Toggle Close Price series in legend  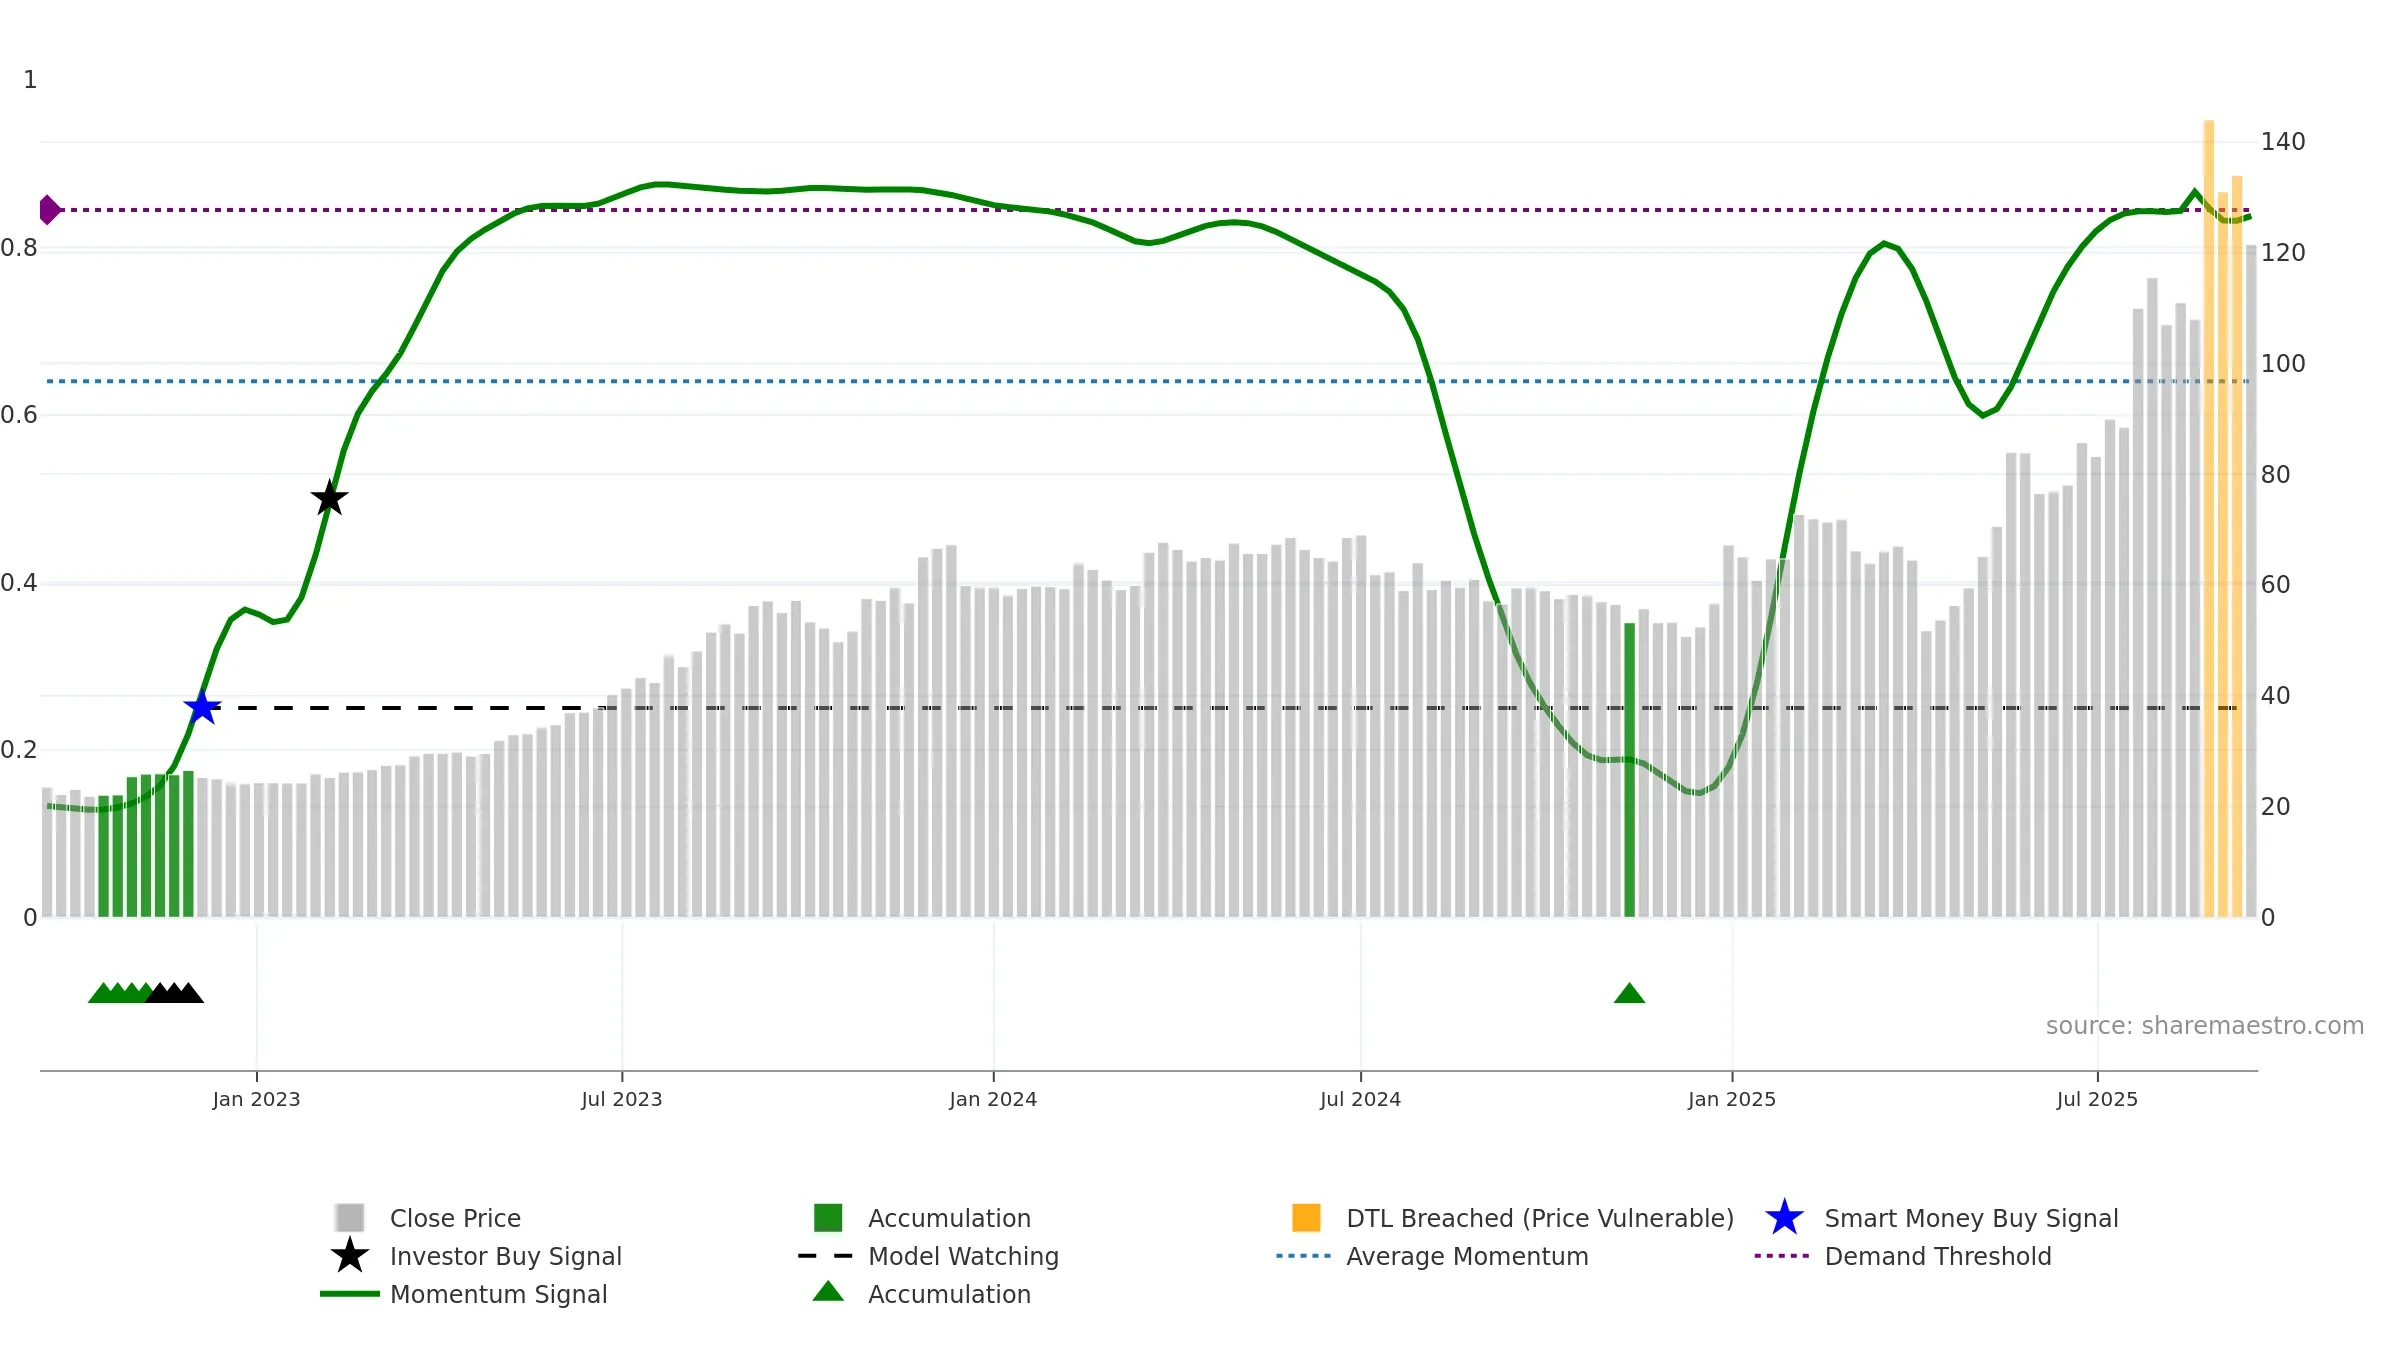455,1218
